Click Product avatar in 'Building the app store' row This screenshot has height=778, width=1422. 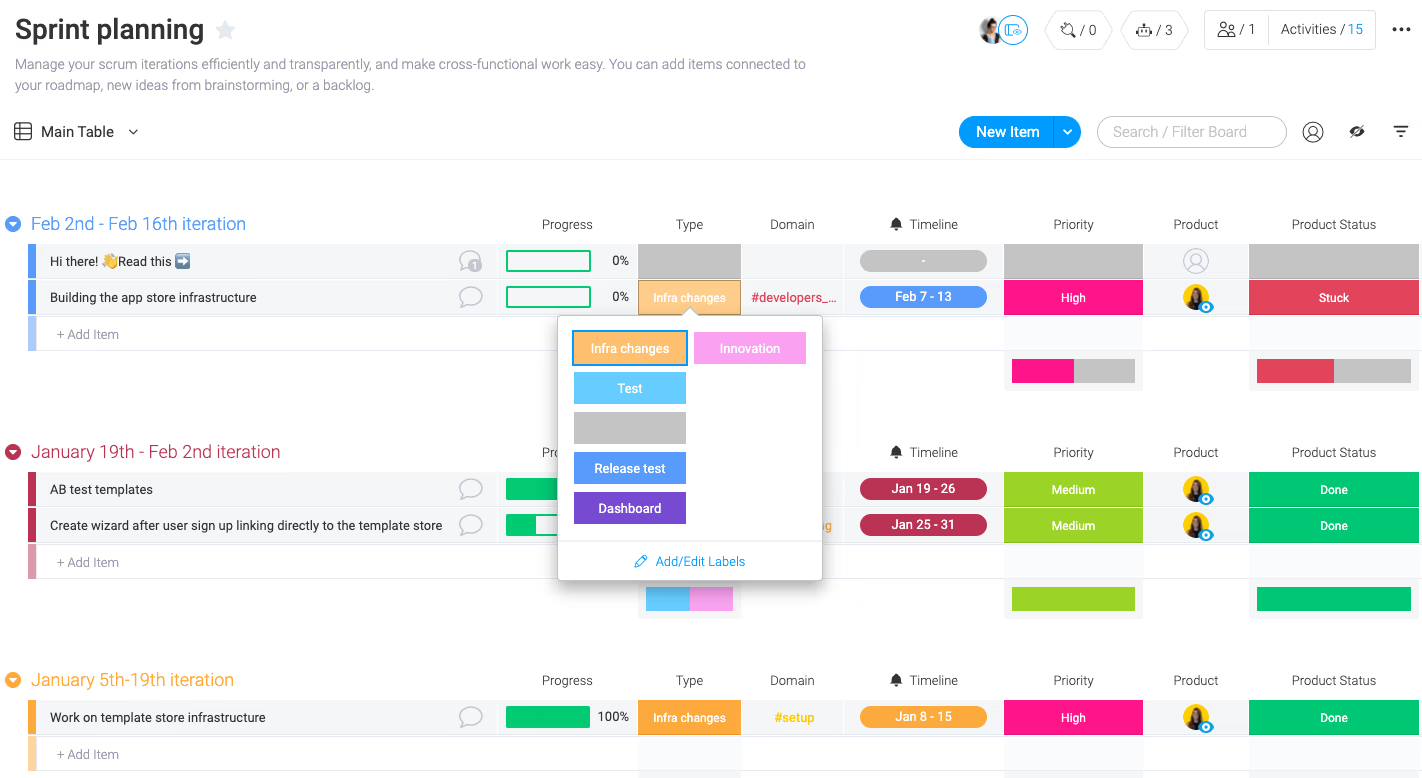click(1197, 298)
